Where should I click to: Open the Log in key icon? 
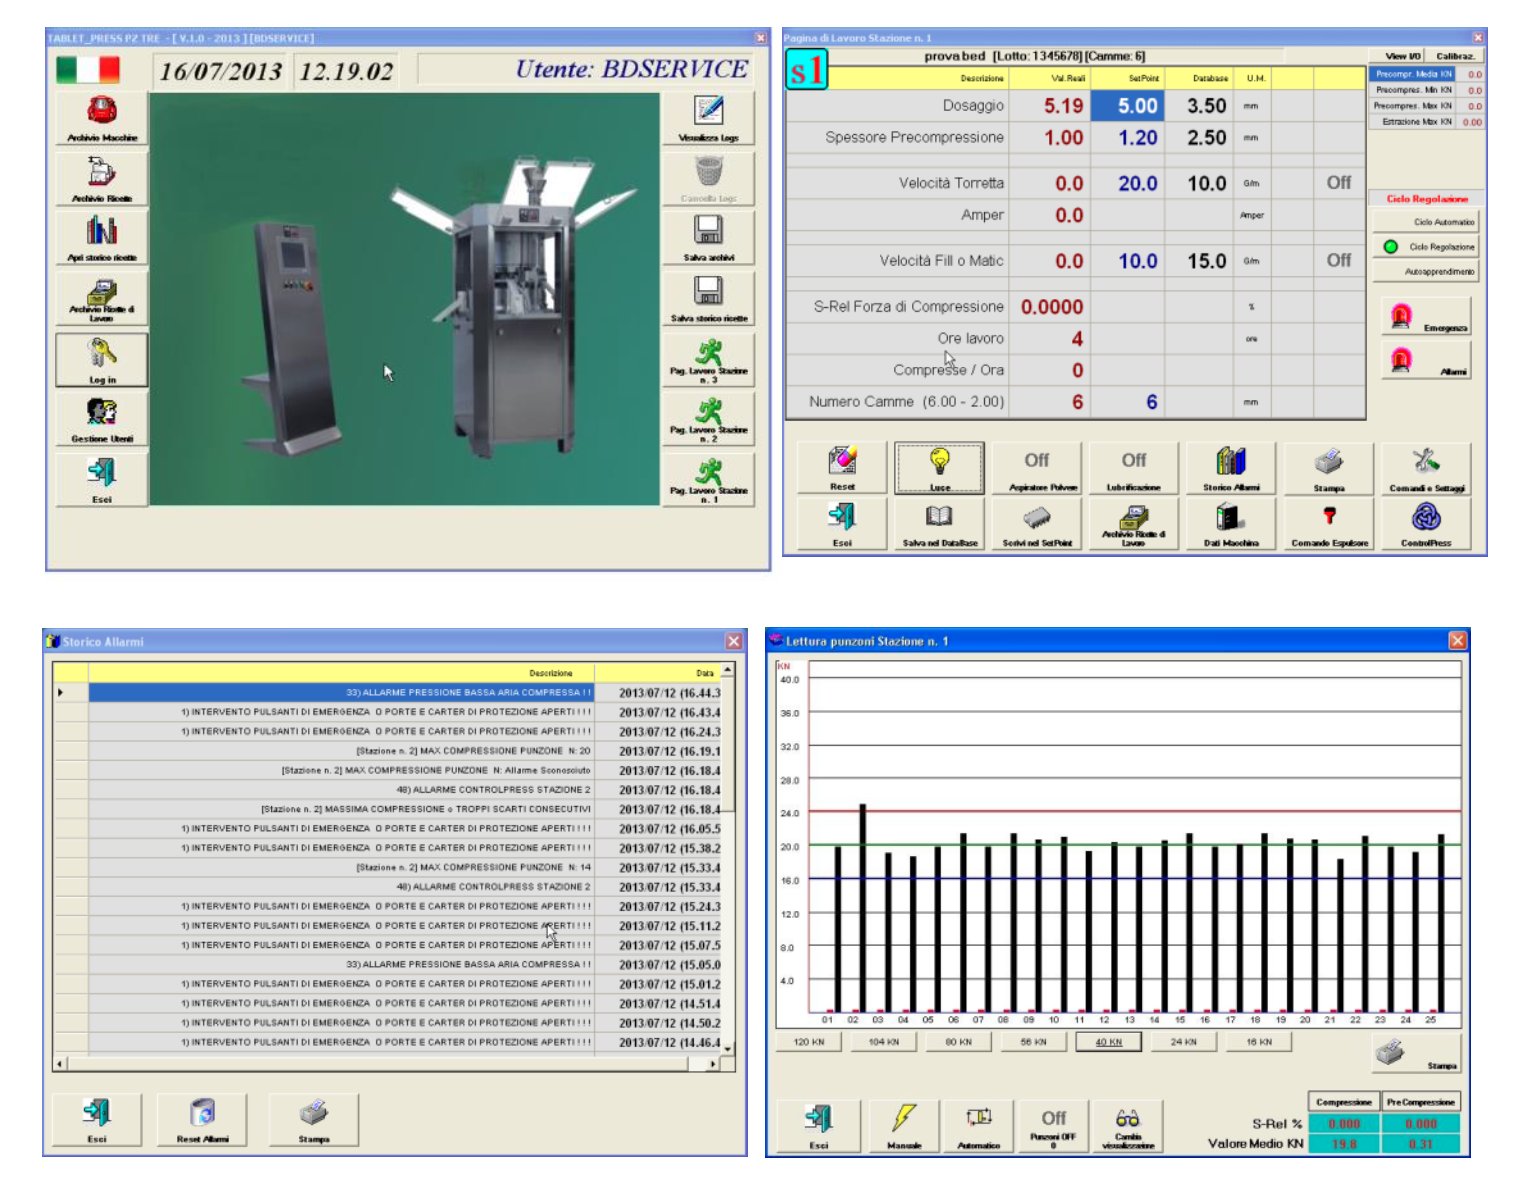click(x=102, y=359)
